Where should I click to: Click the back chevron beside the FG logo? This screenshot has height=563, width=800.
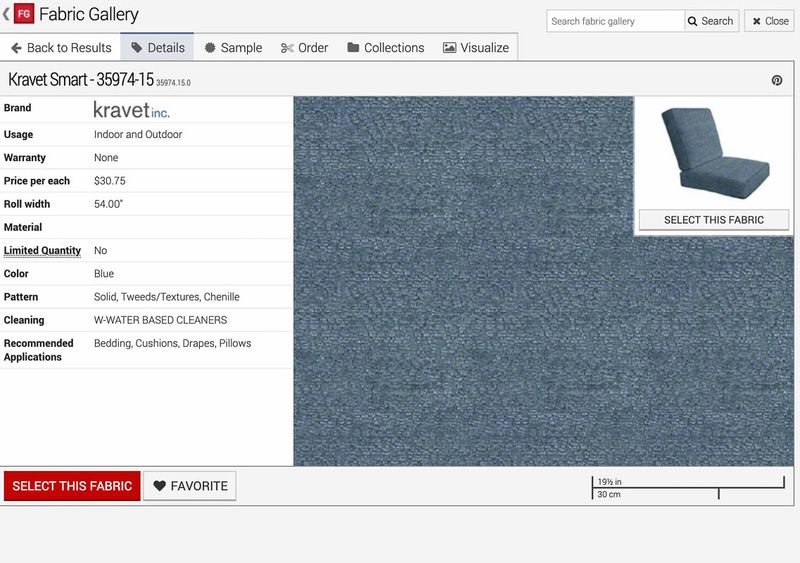(6, 14)
